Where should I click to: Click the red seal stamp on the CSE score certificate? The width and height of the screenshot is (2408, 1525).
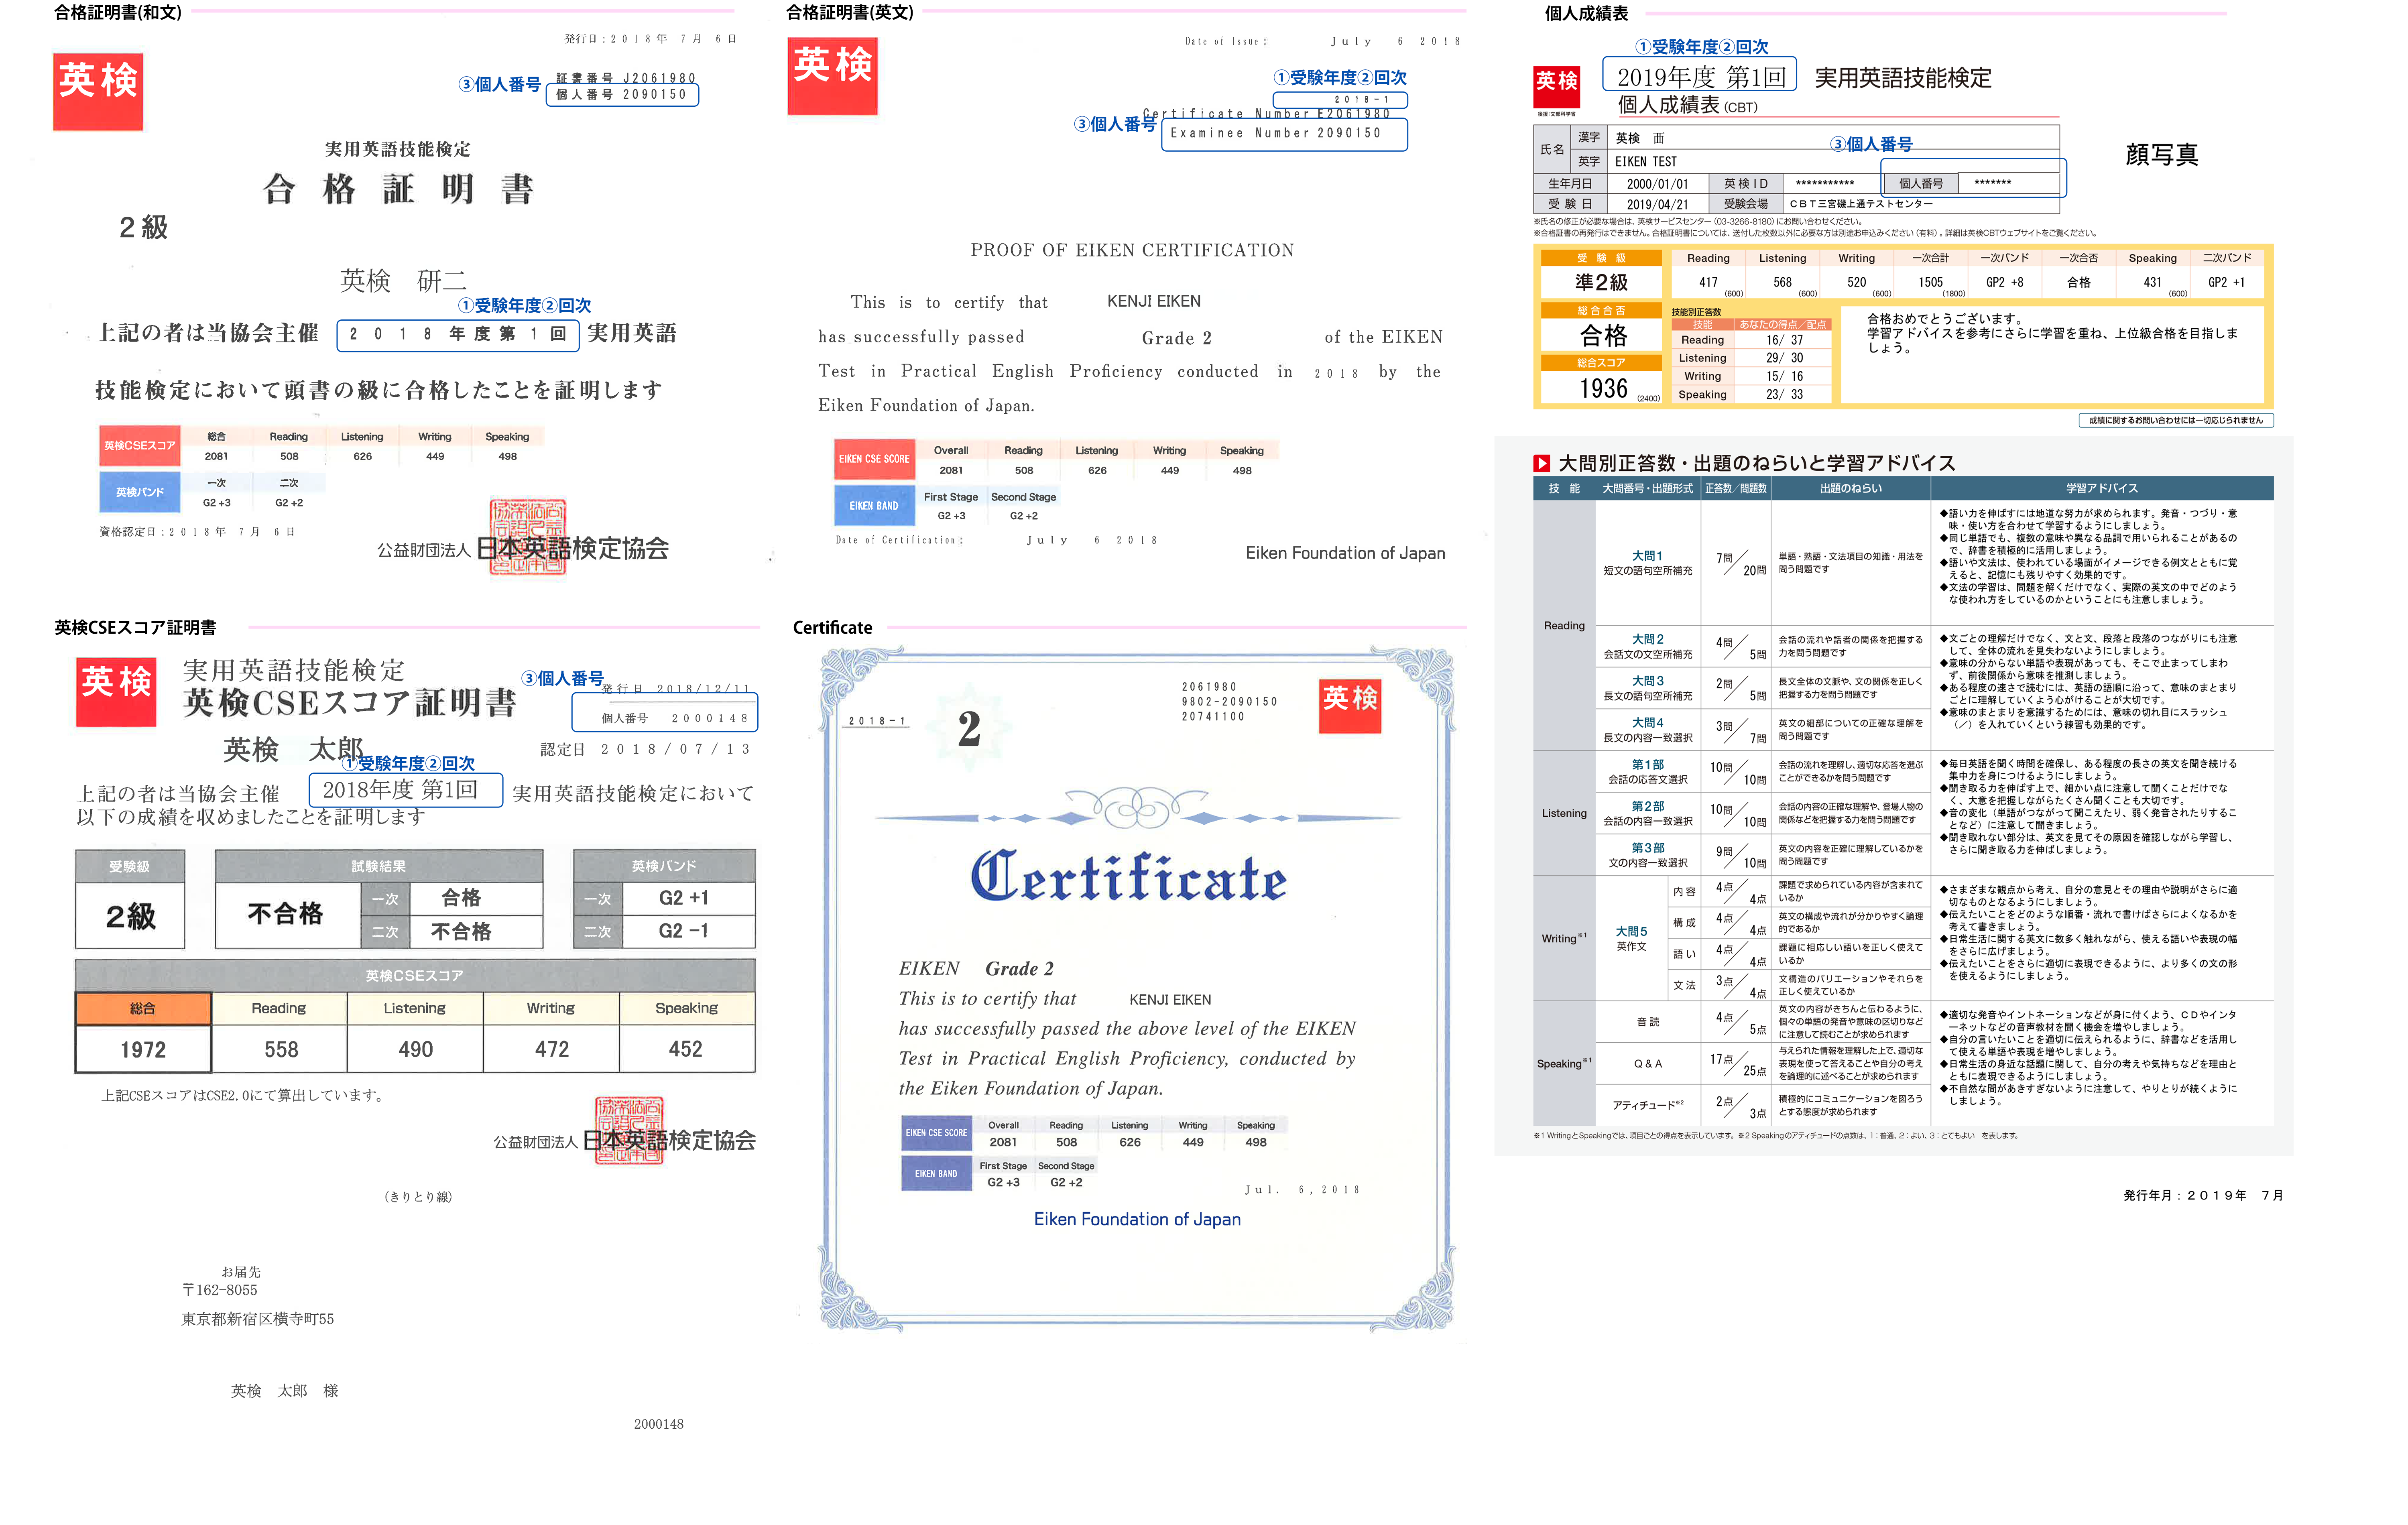tap(629, 1130)
